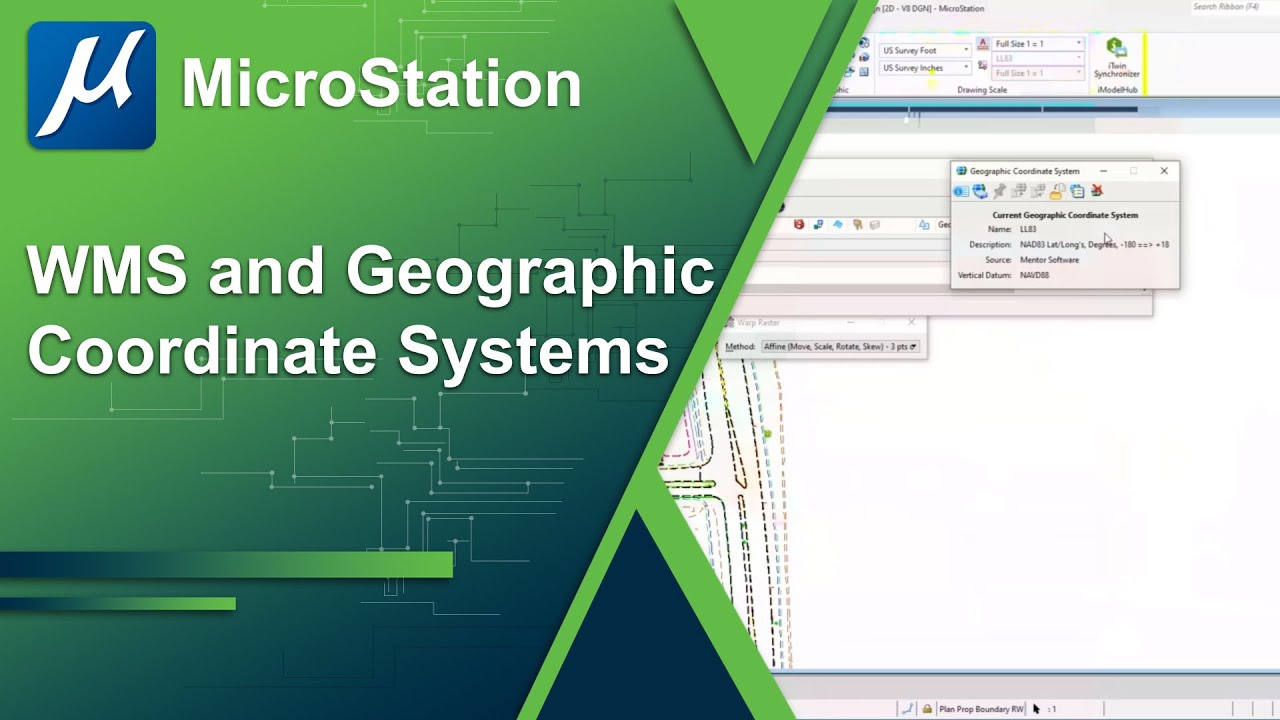The width and height of the screenshot is (1280, 720).
Task: Click the blue diamond icon in Raster Manager toolbar
Action: pos(838,224)
